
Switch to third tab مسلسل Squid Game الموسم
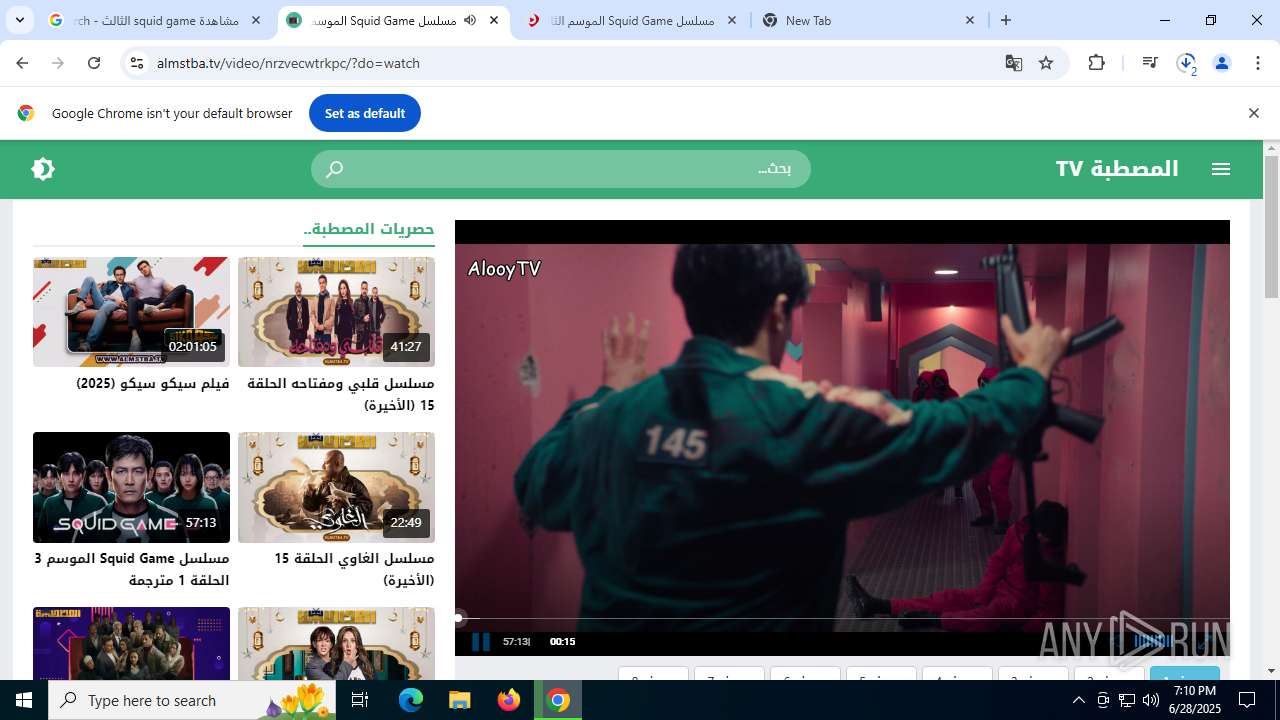click(631, 20)
